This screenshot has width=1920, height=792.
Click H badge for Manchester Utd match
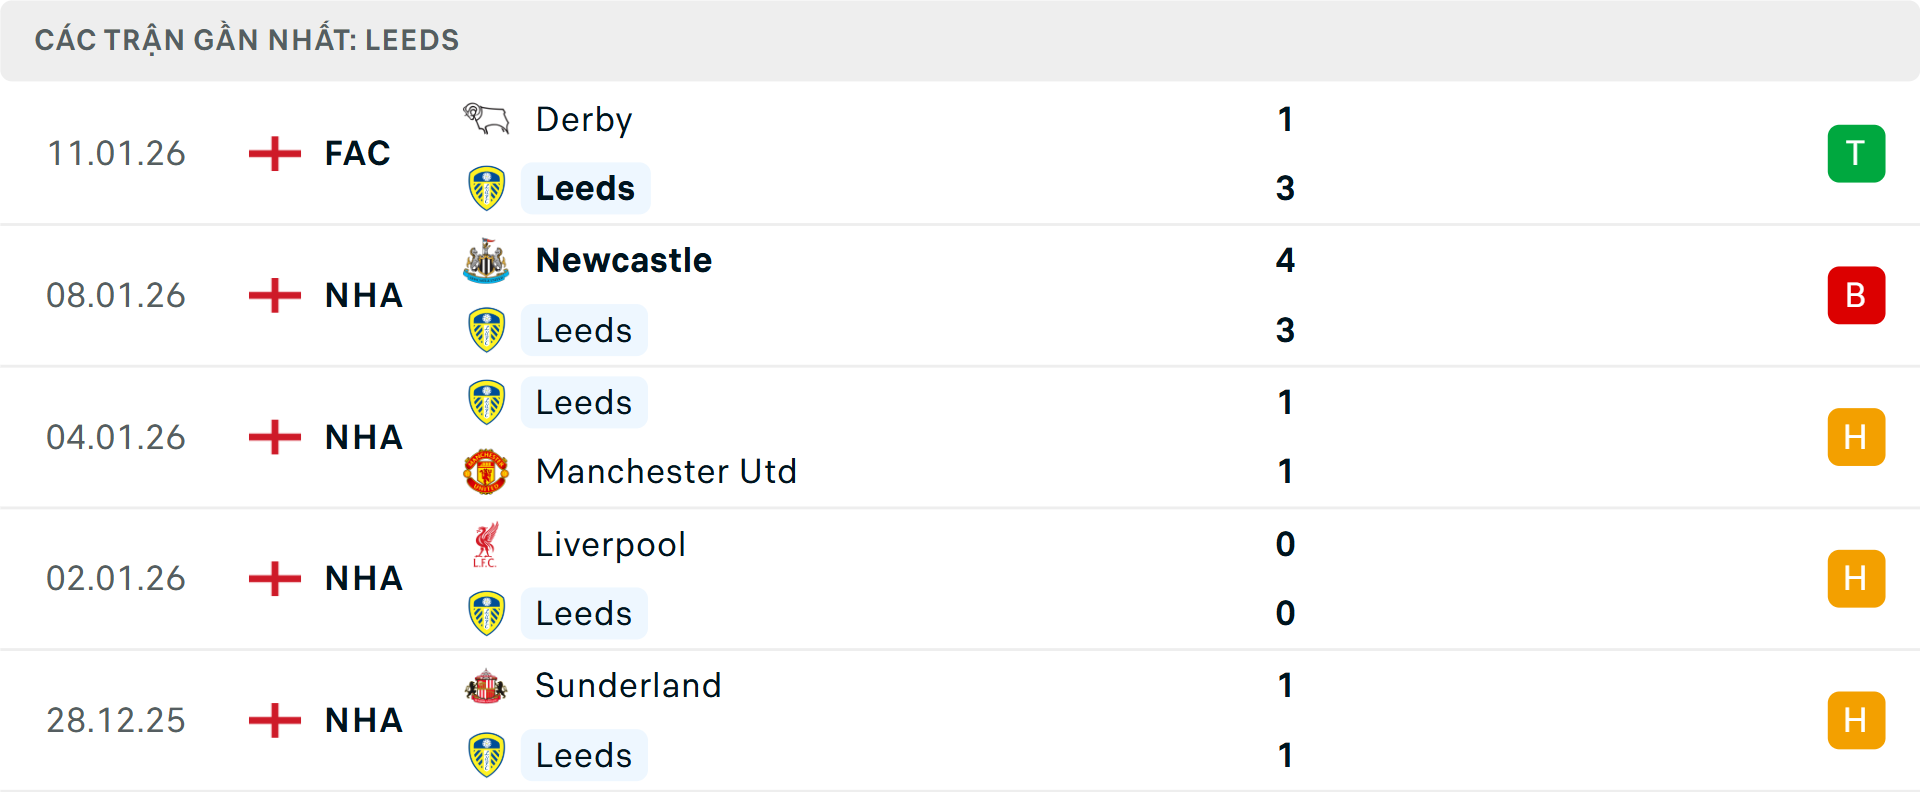(x=1856, y=437)
